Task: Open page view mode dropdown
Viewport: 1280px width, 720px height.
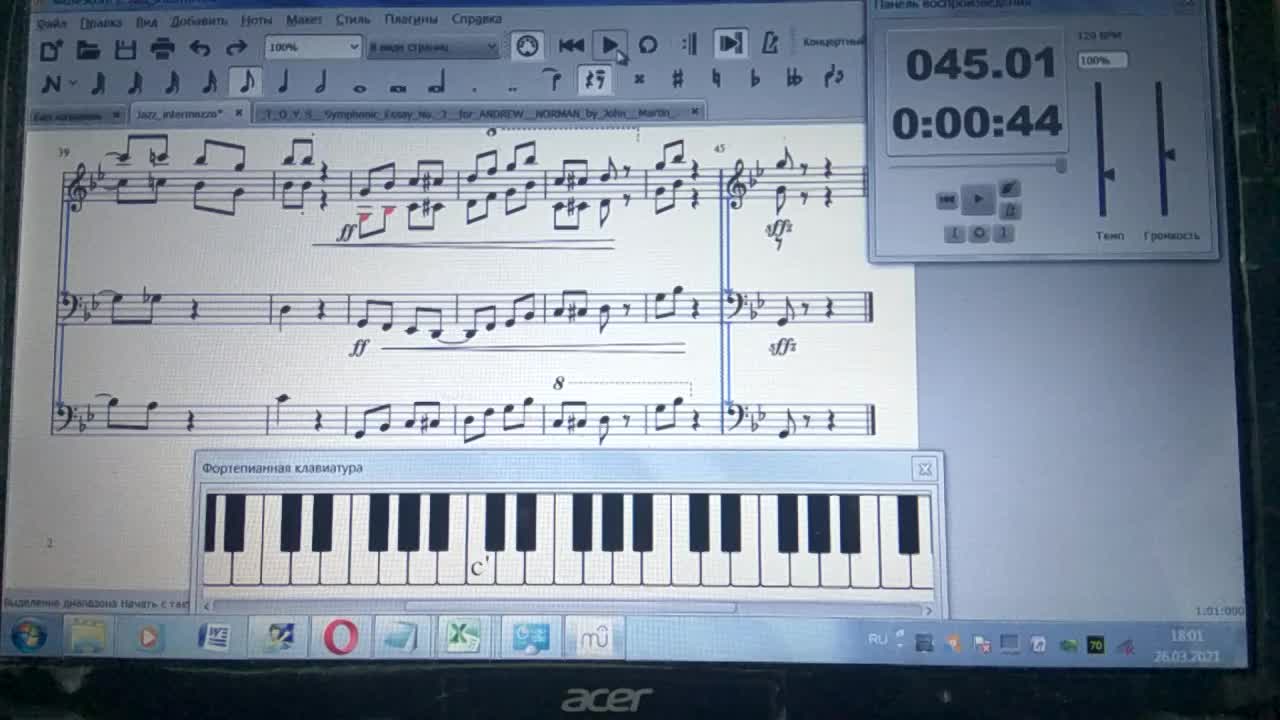Action: 432,47
